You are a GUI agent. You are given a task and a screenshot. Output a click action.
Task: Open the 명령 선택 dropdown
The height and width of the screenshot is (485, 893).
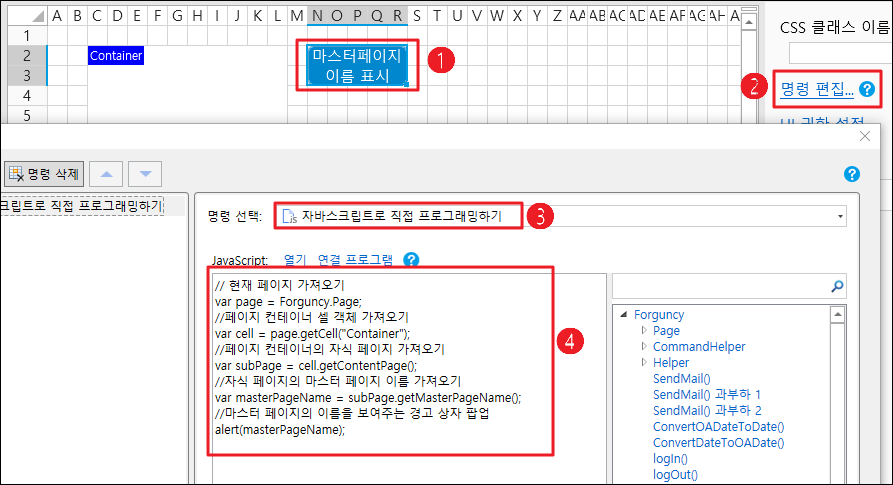pyautogui.click(x=840, y=215)
